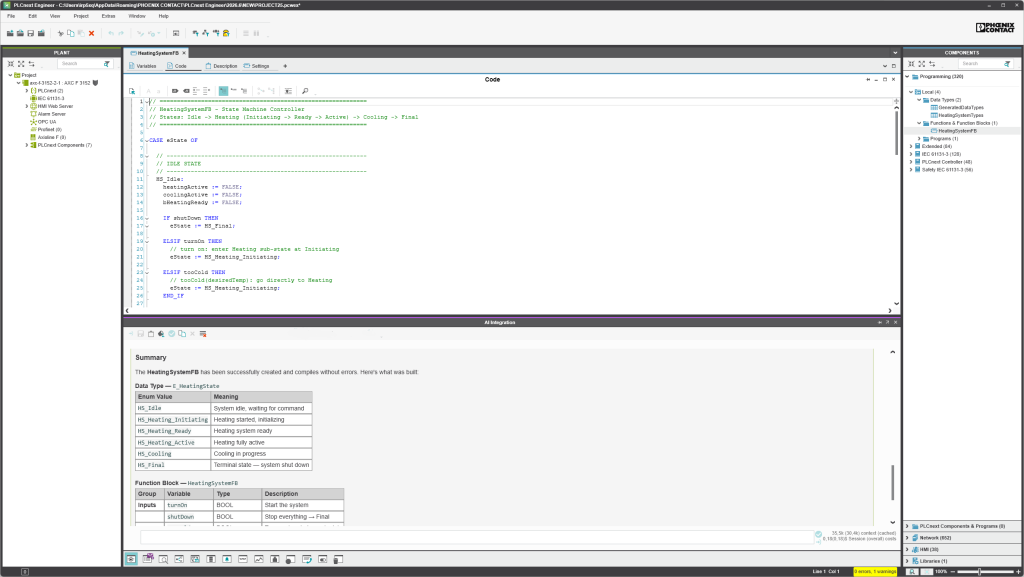Click the turnOn variable table cell
1024x577 pixels.
pos(189,505)
